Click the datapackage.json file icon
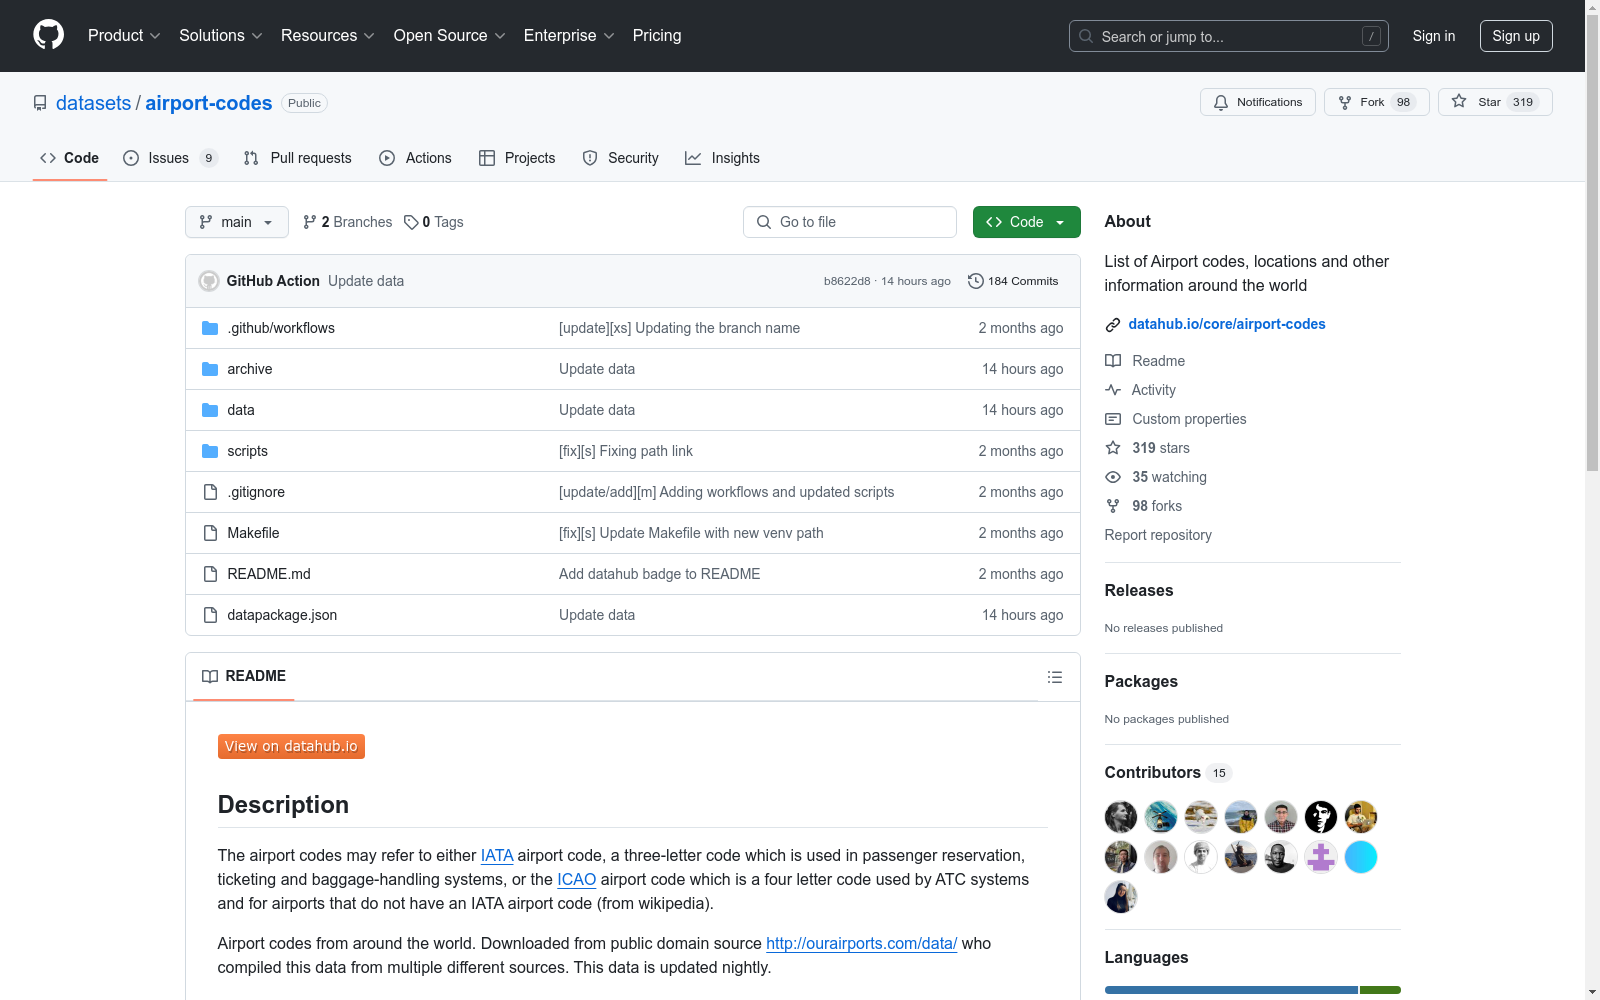1600x1000 pixels. [x=210, y=615]
